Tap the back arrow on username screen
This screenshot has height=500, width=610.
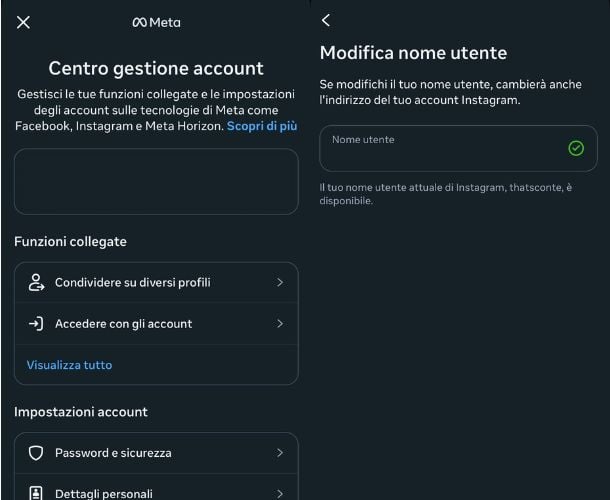pos(326,20)
